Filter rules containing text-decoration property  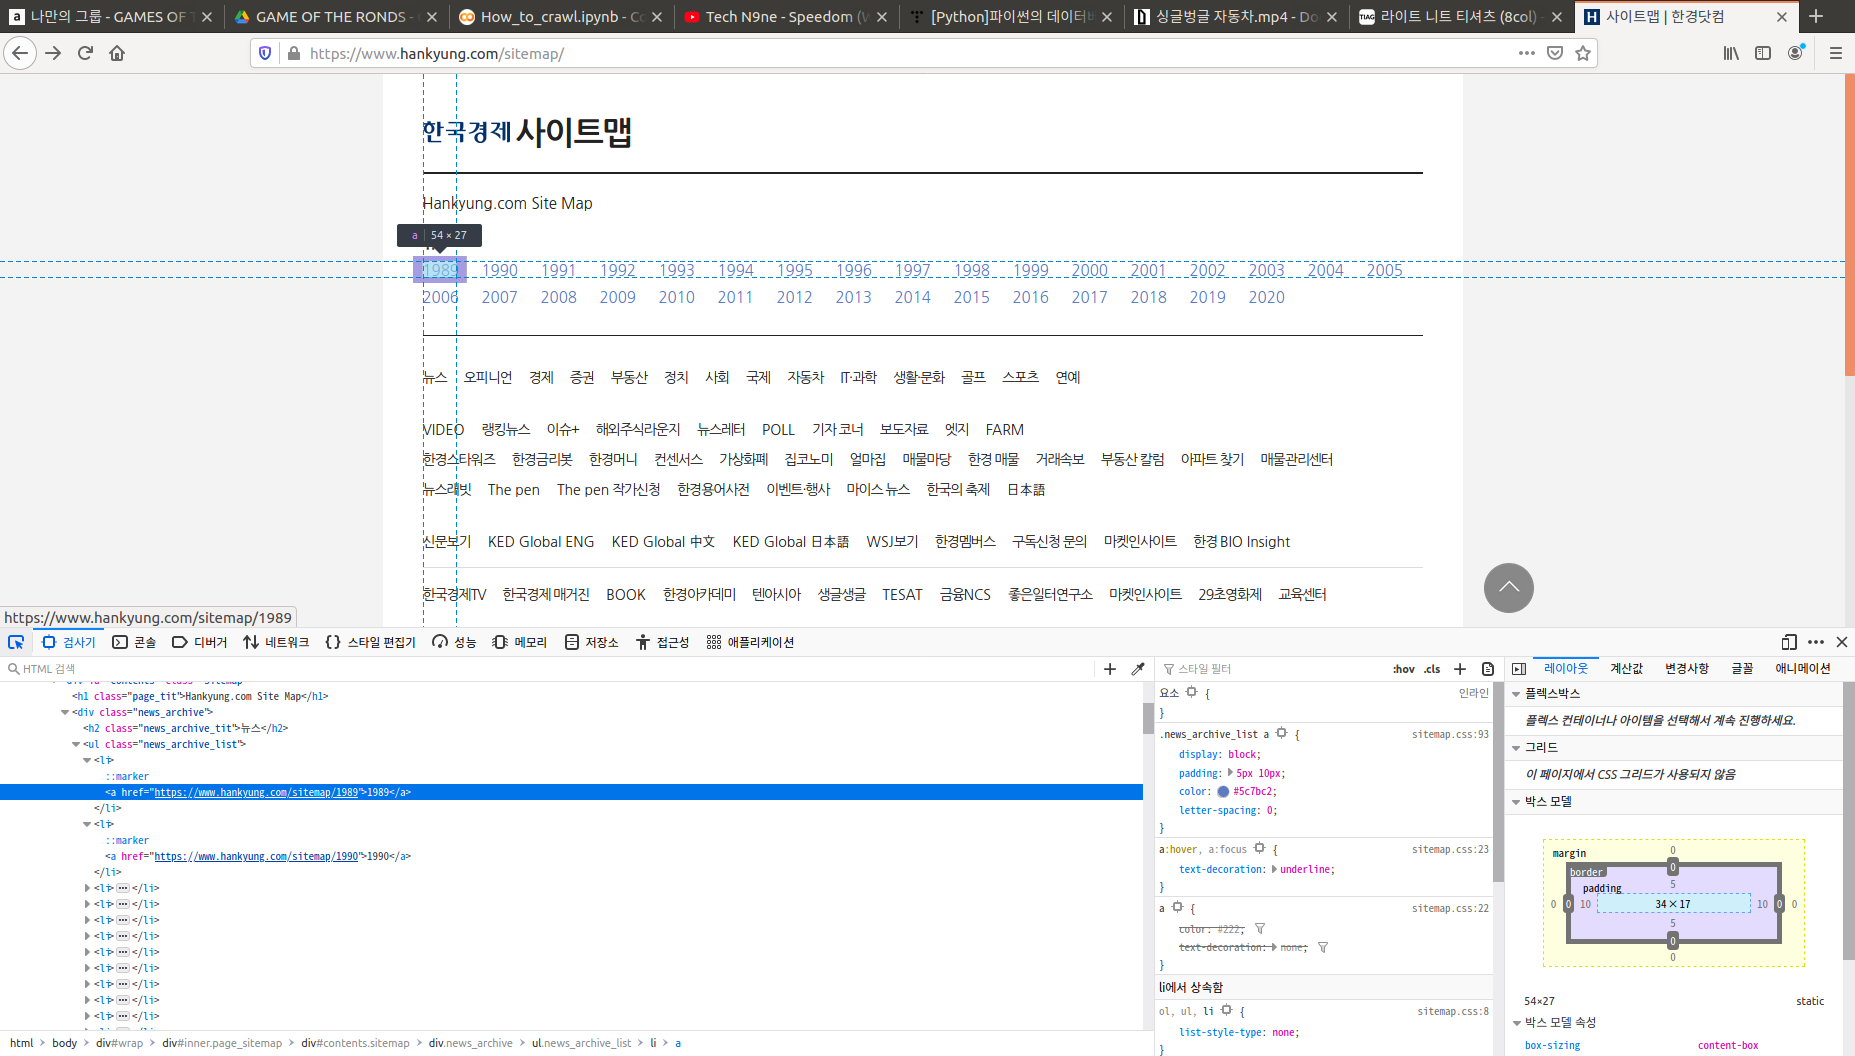click(1323, 947)
